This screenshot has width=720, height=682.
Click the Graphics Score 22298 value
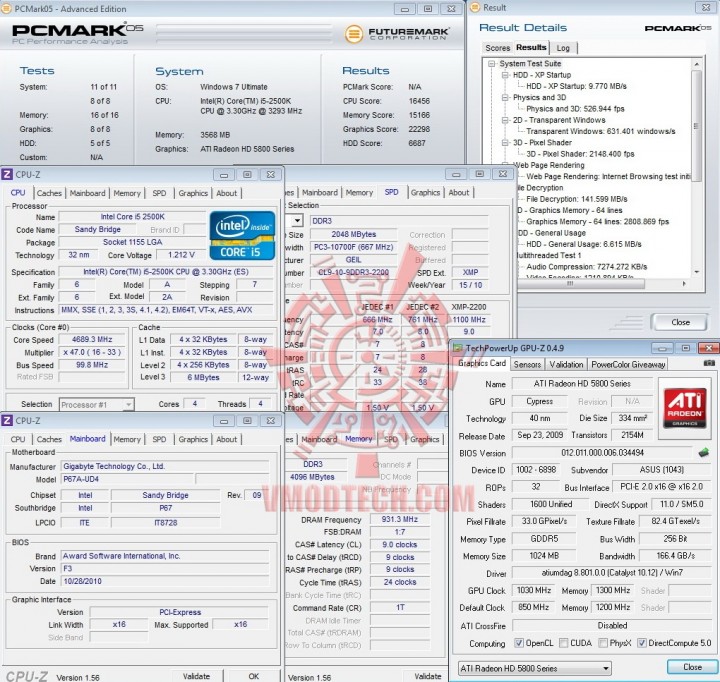tap(419, 129)
